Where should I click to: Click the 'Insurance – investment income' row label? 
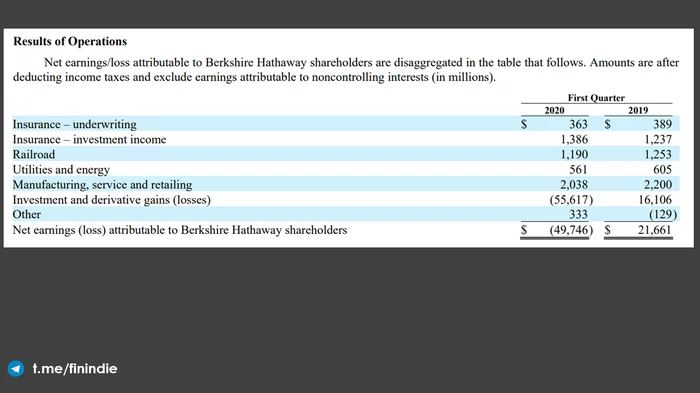[x=89, y=139]
